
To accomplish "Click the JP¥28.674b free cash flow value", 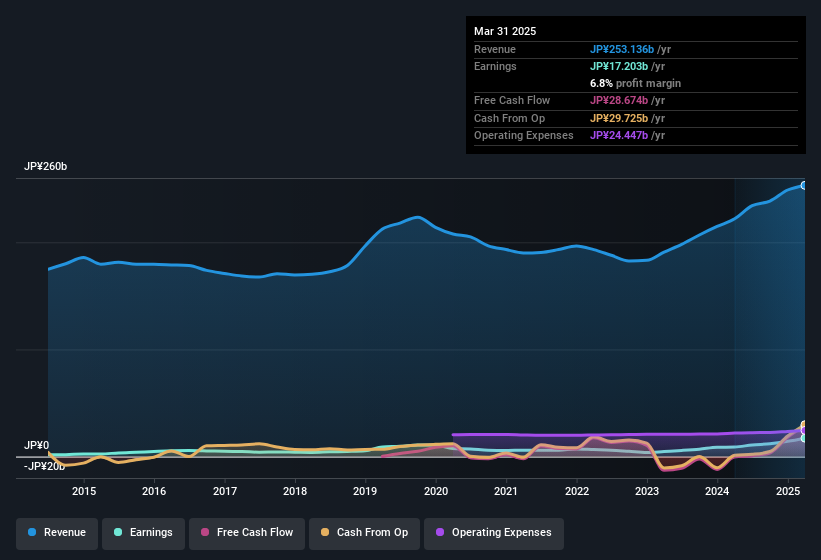I will (619, 100).
